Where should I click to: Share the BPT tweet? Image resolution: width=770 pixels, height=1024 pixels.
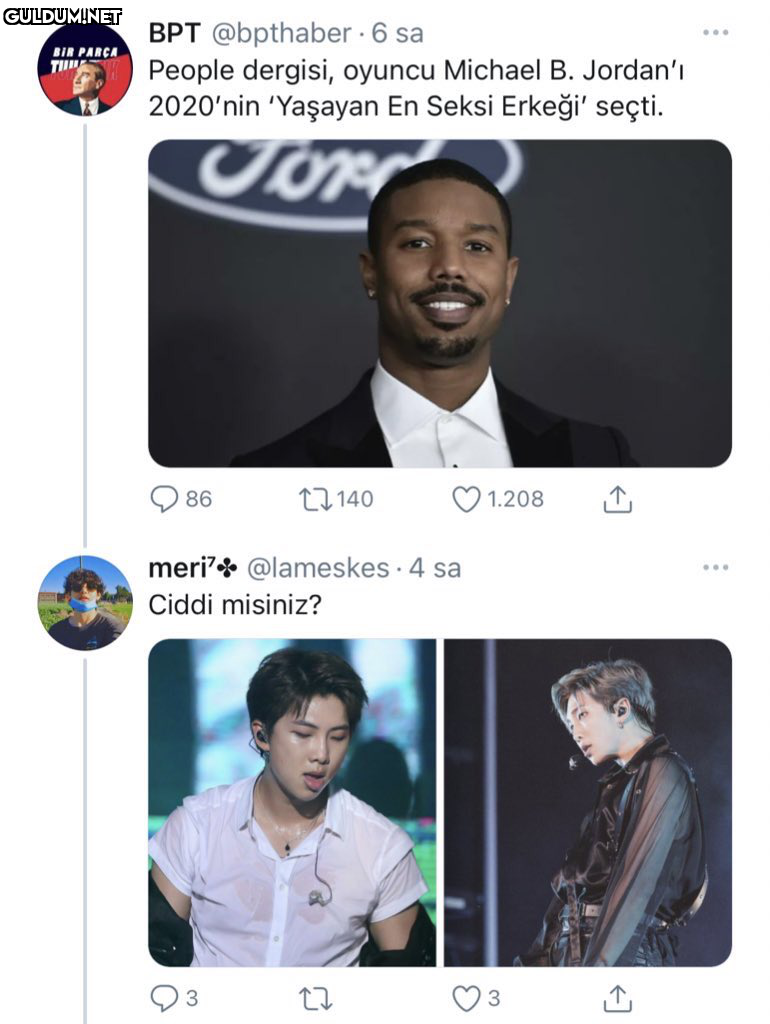click(x=618, y=498)
